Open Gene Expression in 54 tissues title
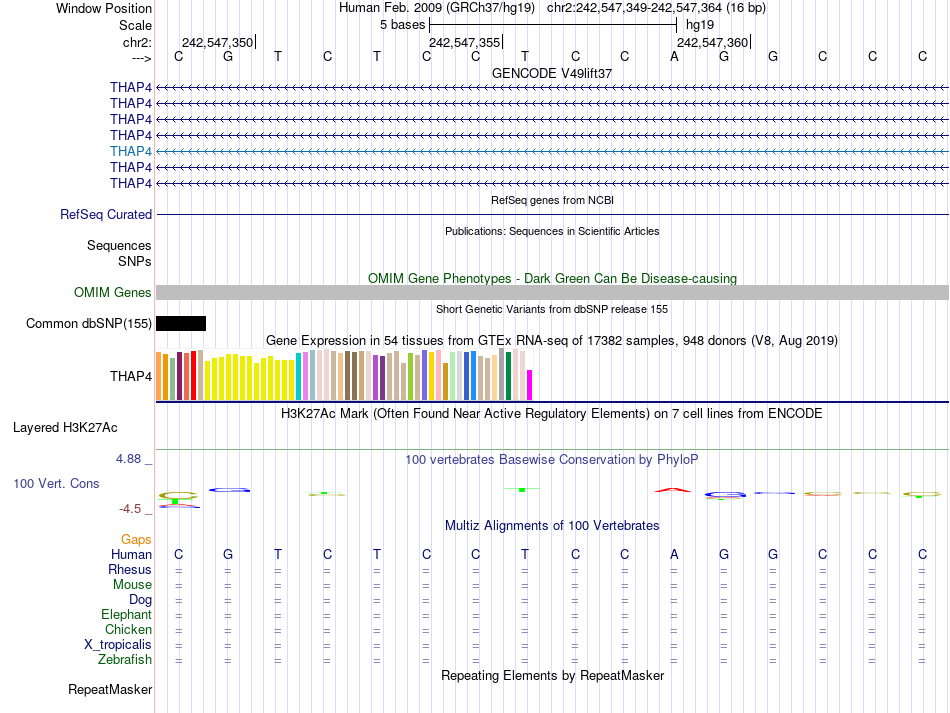This screenshot has height=713, width=950. pos(552,340)
